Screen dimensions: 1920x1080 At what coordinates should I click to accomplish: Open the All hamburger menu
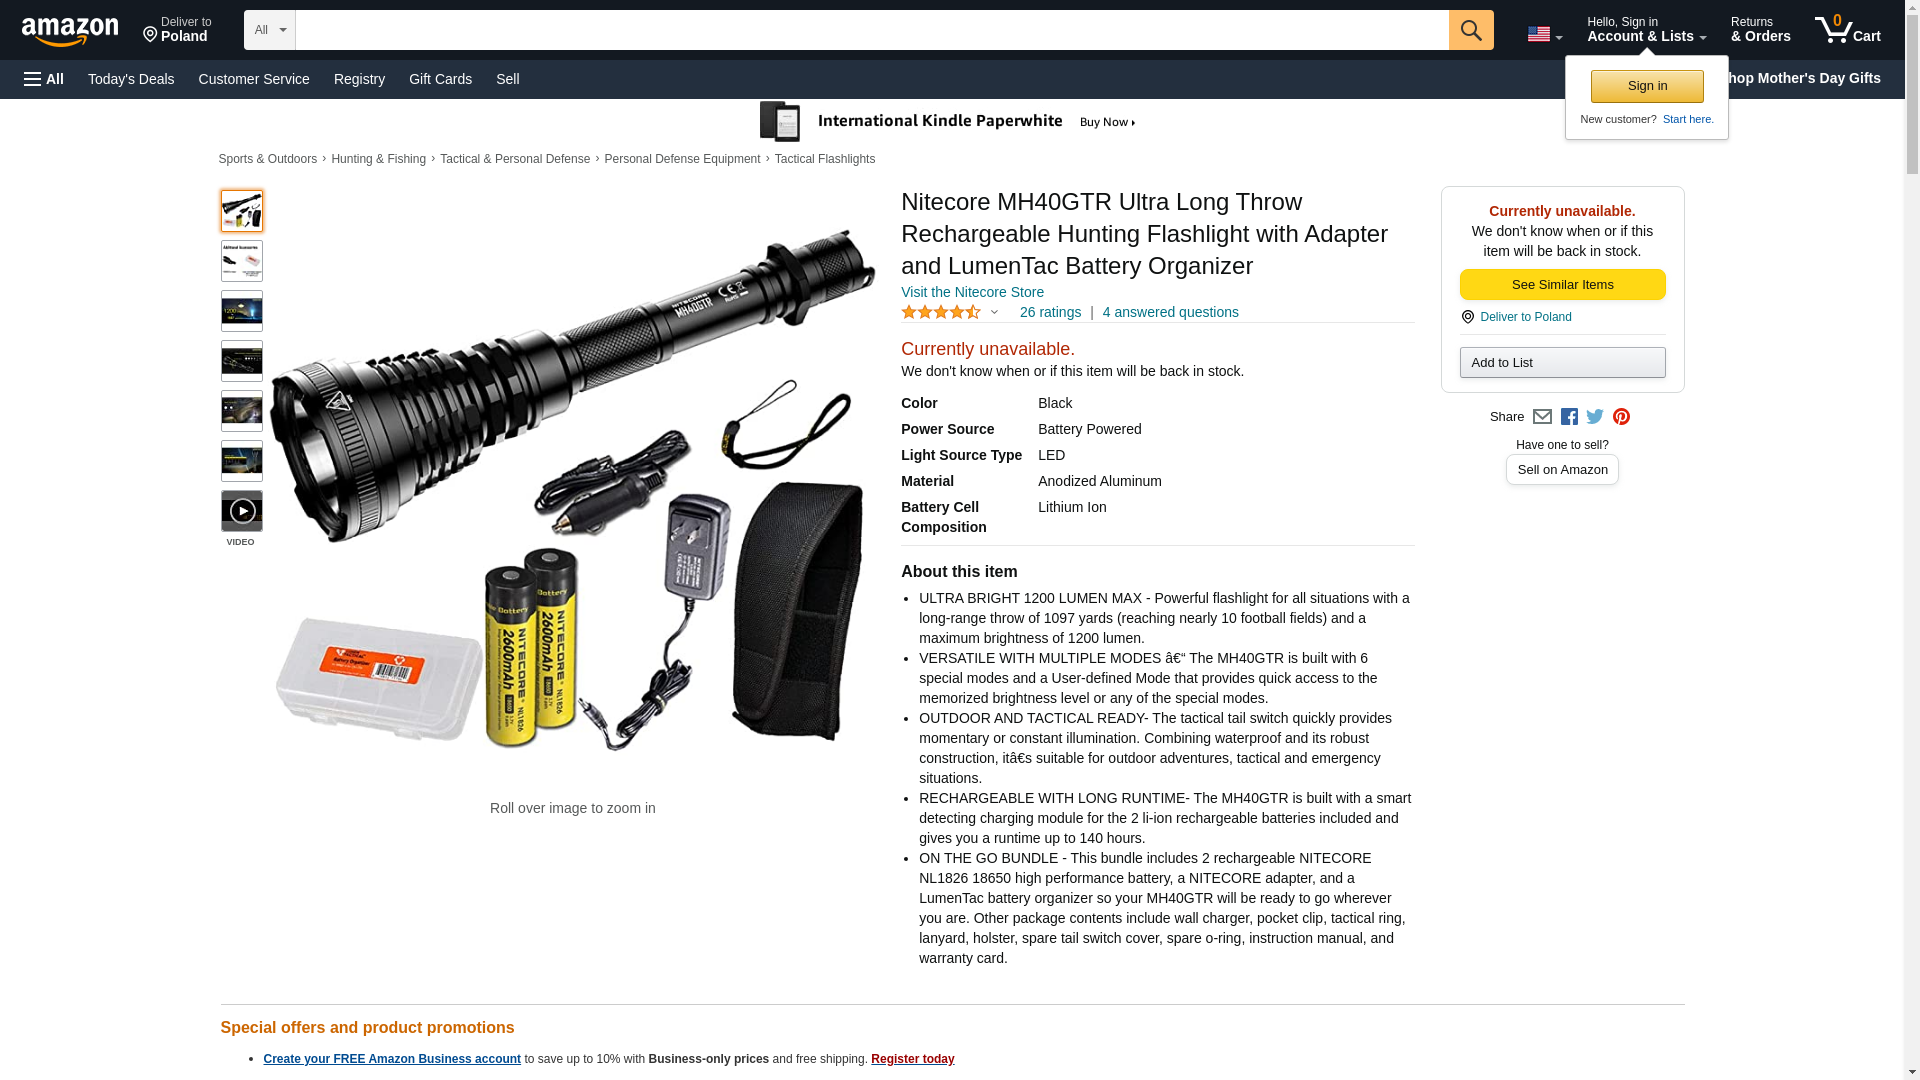[x=44, y=79]
